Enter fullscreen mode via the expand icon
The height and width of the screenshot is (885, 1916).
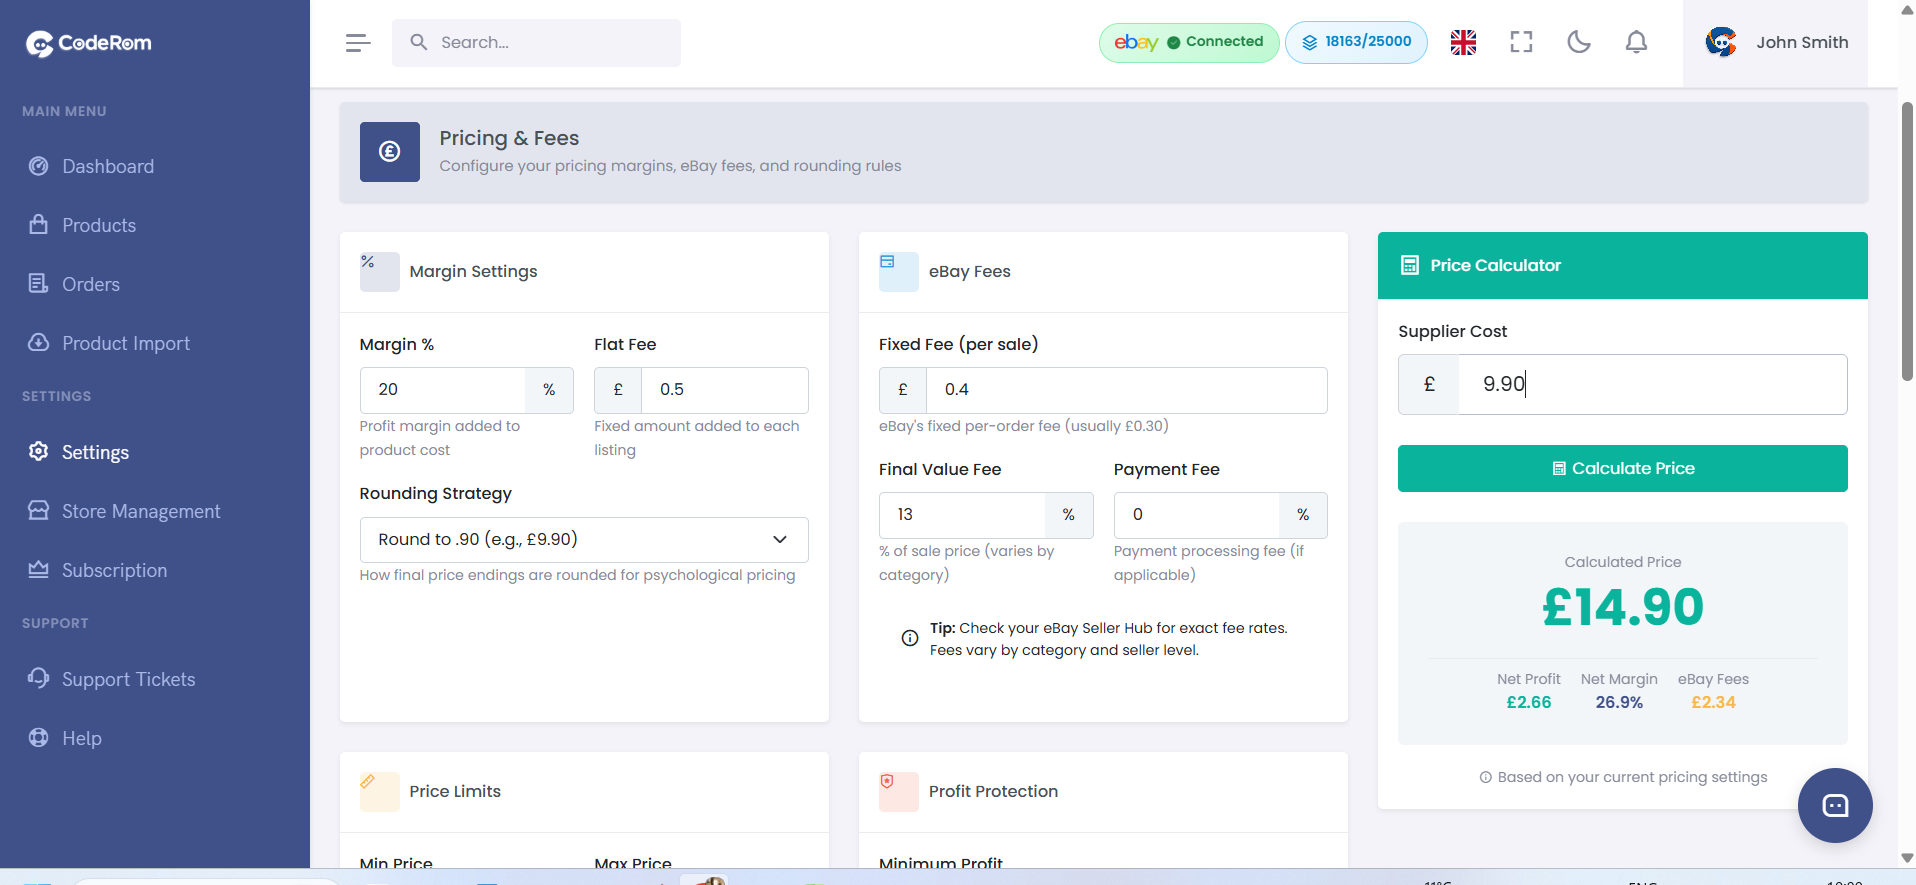coord(1521,42)
